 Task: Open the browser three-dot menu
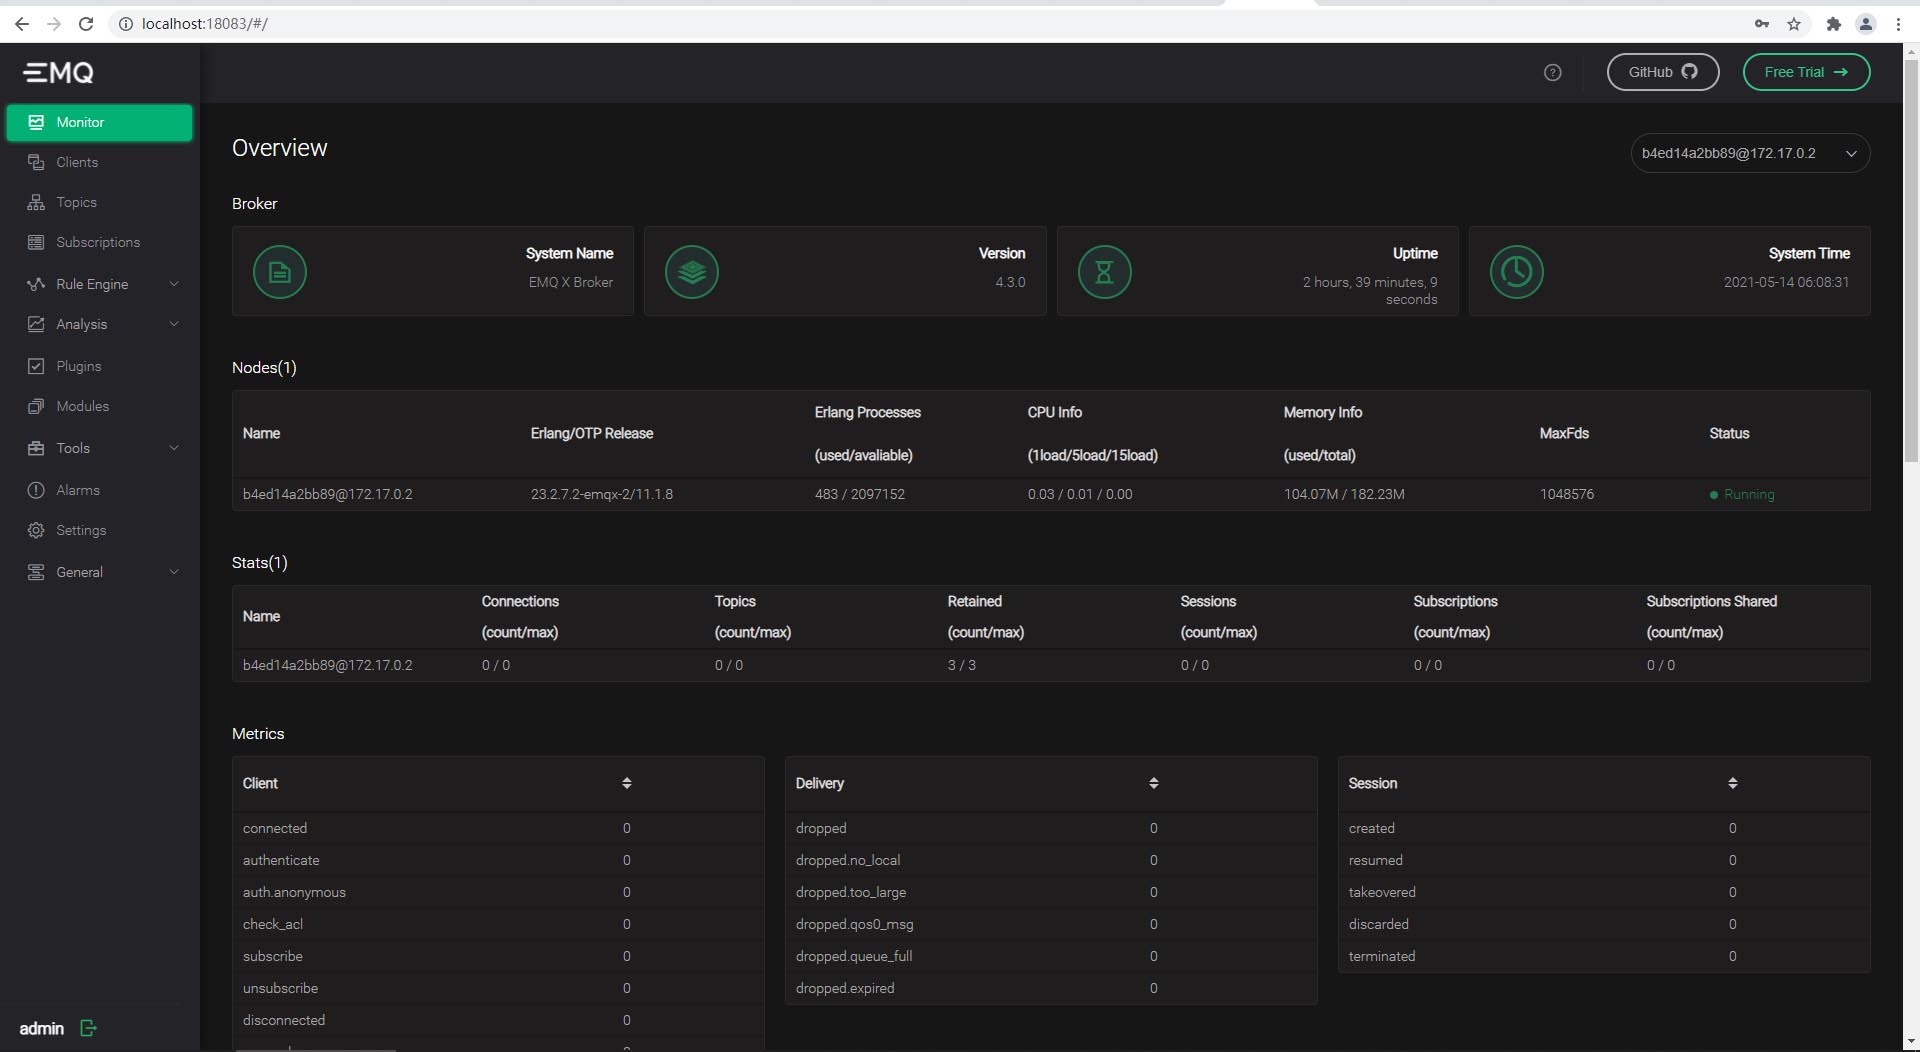point(1898,23)
